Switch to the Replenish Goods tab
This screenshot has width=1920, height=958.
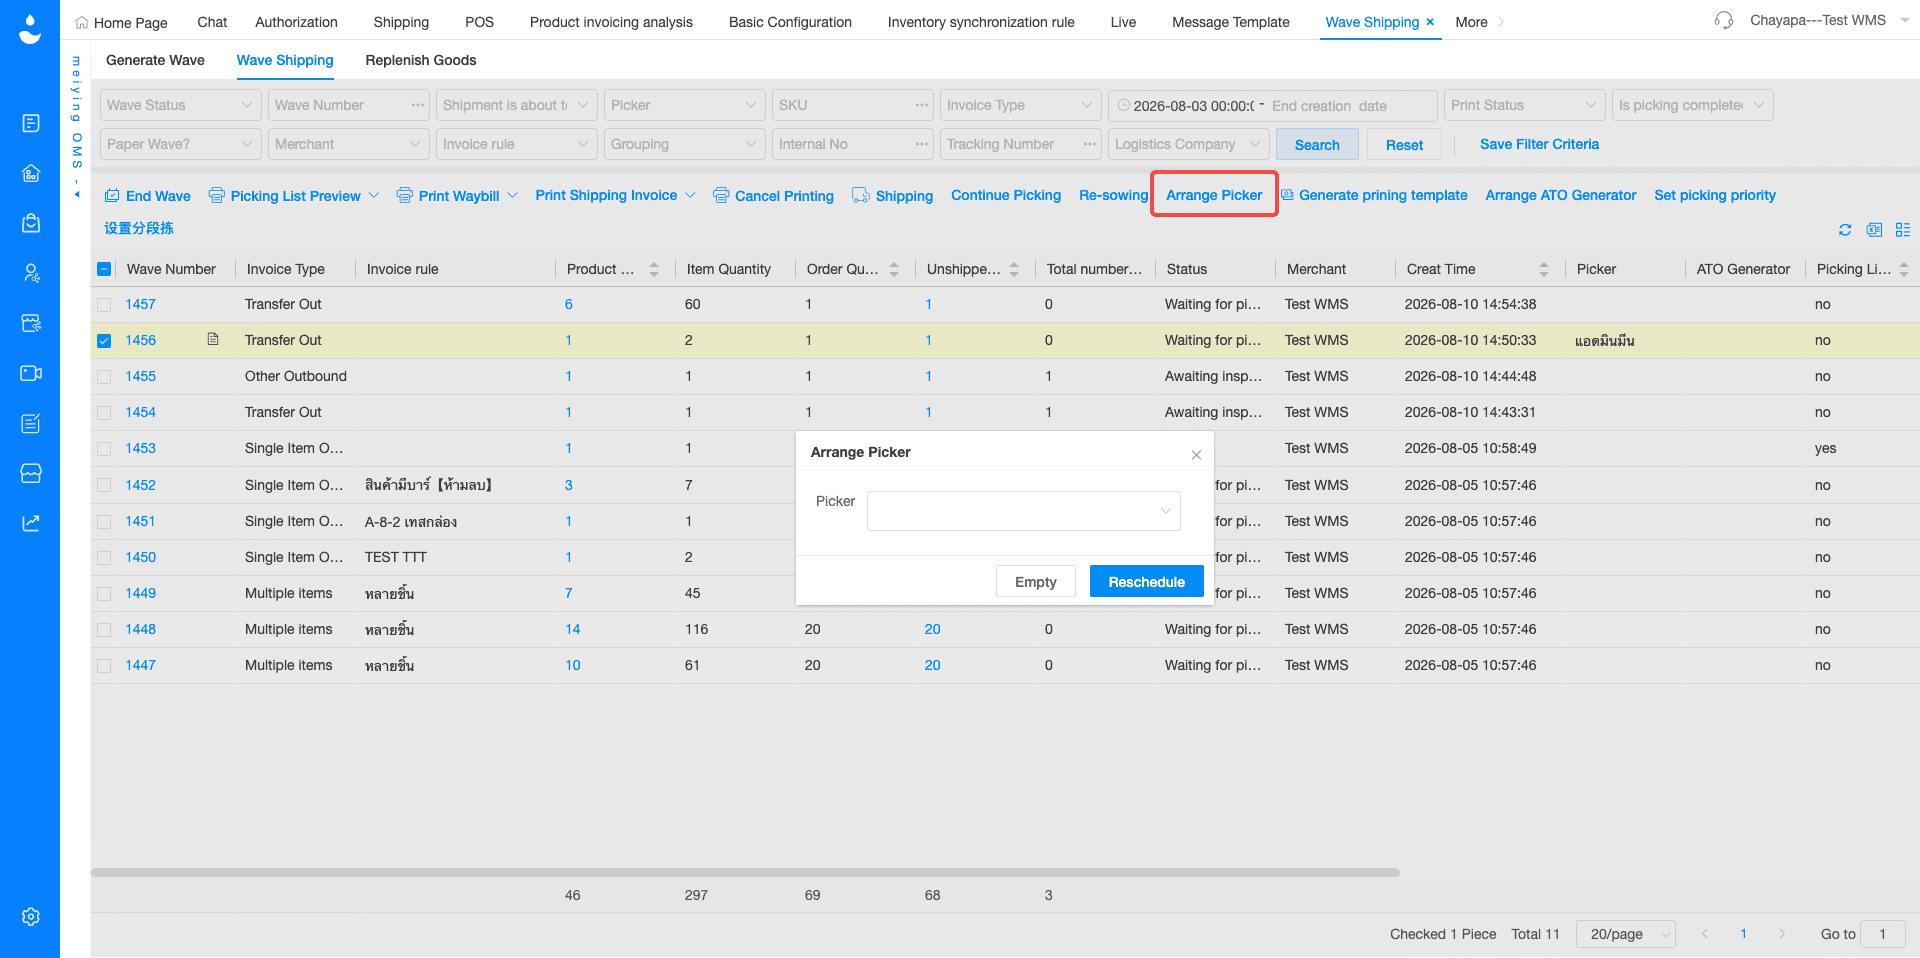pos(421,60)
